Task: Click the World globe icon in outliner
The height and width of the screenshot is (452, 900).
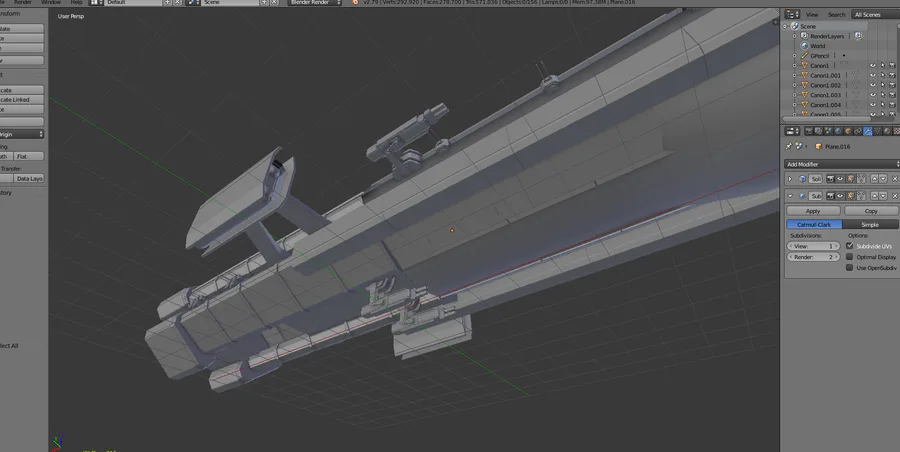Action: coord(805,46)
